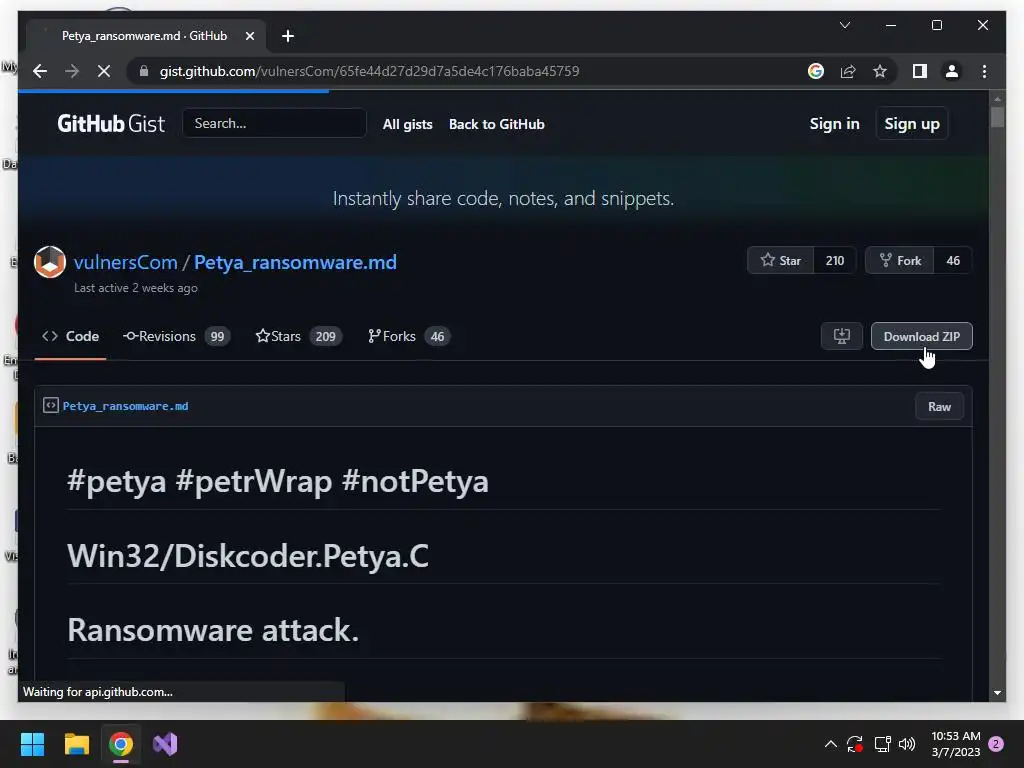Click the Win32/Diskcoder.Petya.C heading
1024x768 pixels.
[x=248, y=556]
